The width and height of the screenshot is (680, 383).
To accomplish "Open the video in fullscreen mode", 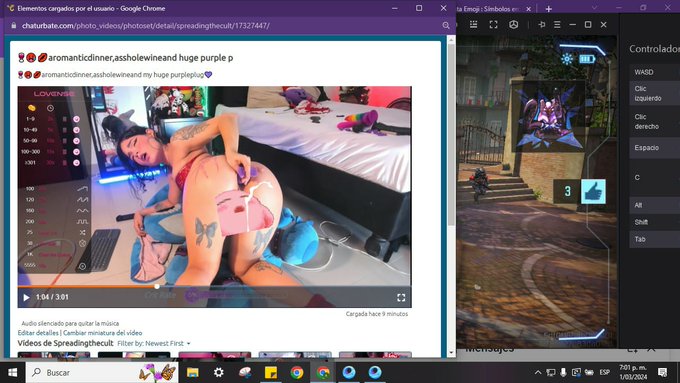I will pos(401,298).
